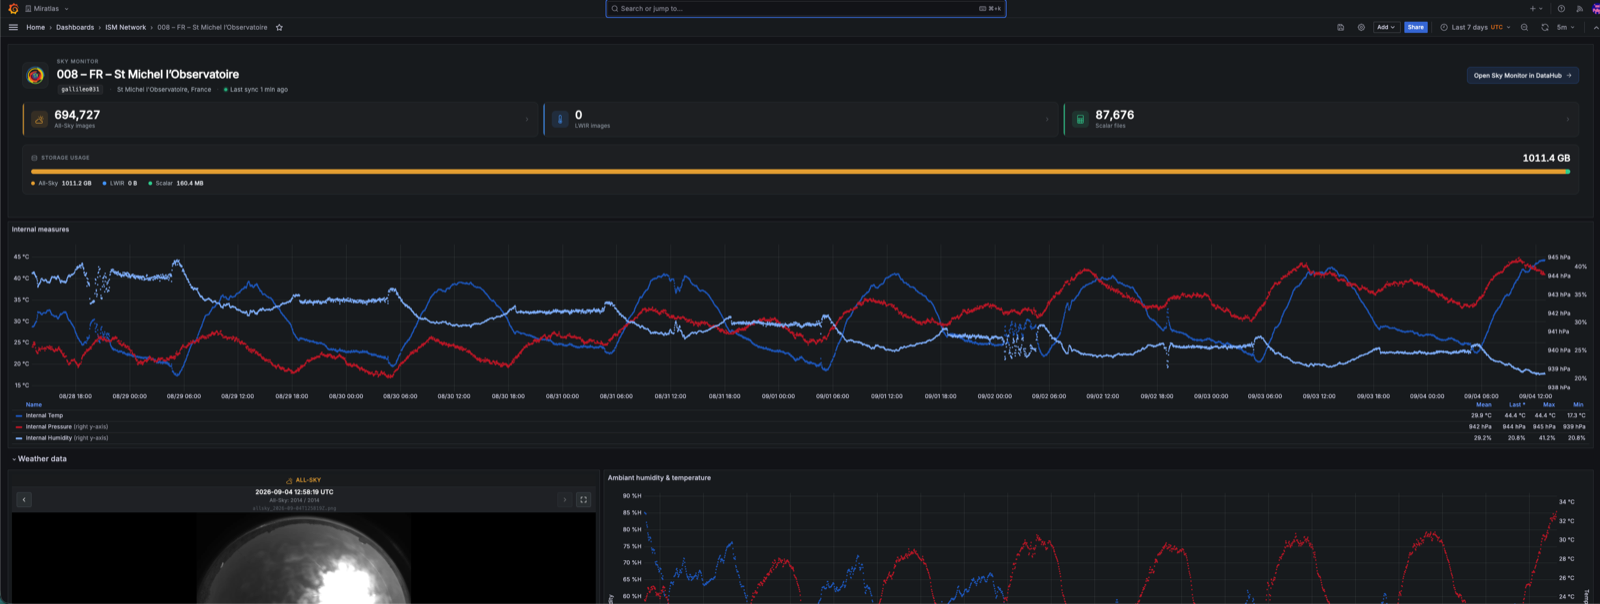The image size is (1600, 604).
Task: Sort legend by Min column
Action: (x=1578, y=404)
